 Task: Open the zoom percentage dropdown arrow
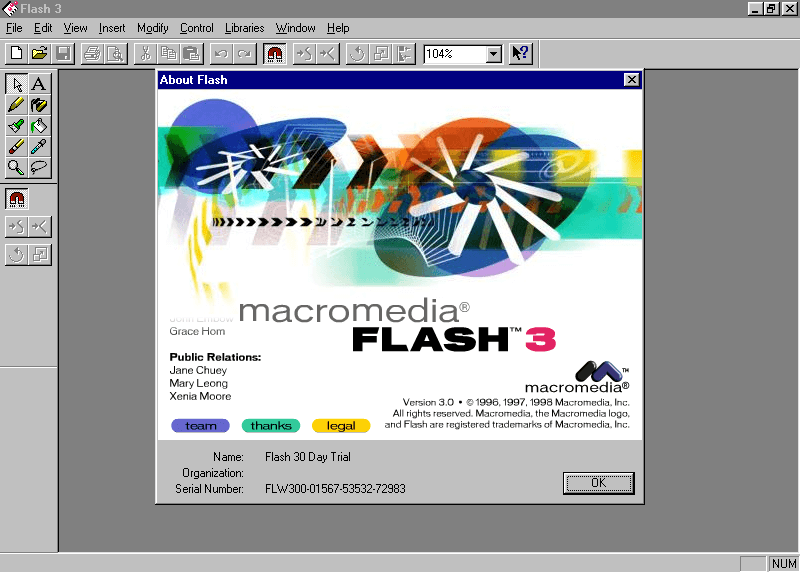click(493, 54)
